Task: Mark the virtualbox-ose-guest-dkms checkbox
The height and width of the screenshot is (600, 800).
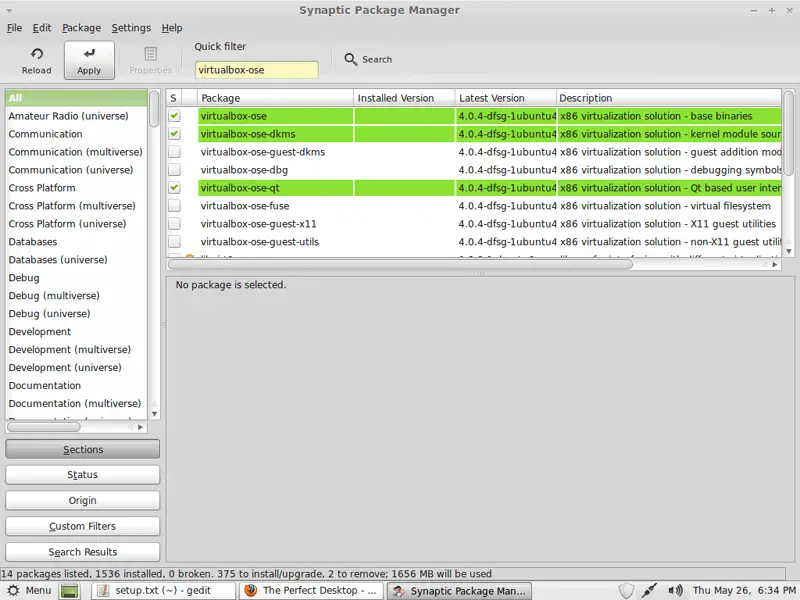Action: coord(174,152)
